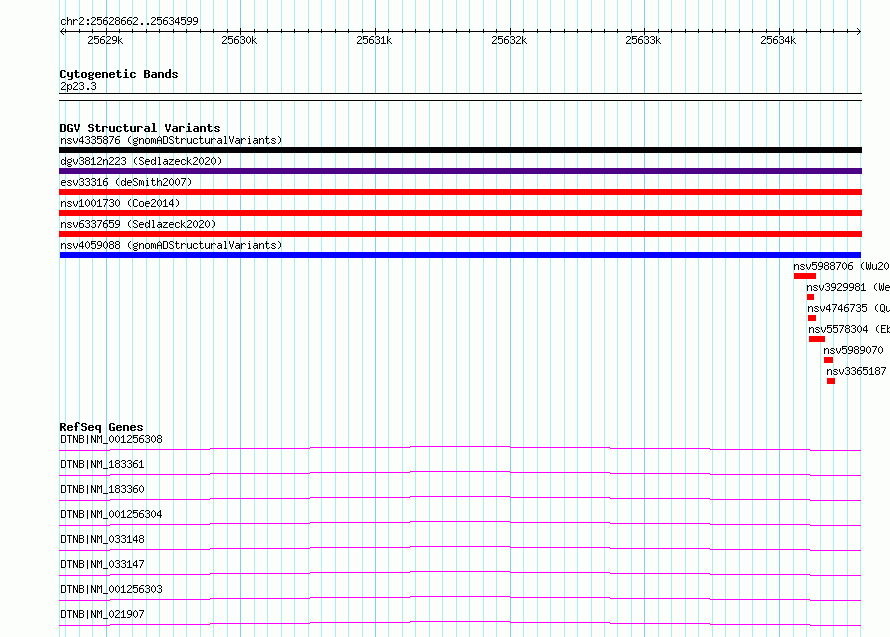Image resolution: width=890 pixels, height=637 pixels.
Task: Open transcript DTNB|NM_001256304
Action: click(111, 514)
